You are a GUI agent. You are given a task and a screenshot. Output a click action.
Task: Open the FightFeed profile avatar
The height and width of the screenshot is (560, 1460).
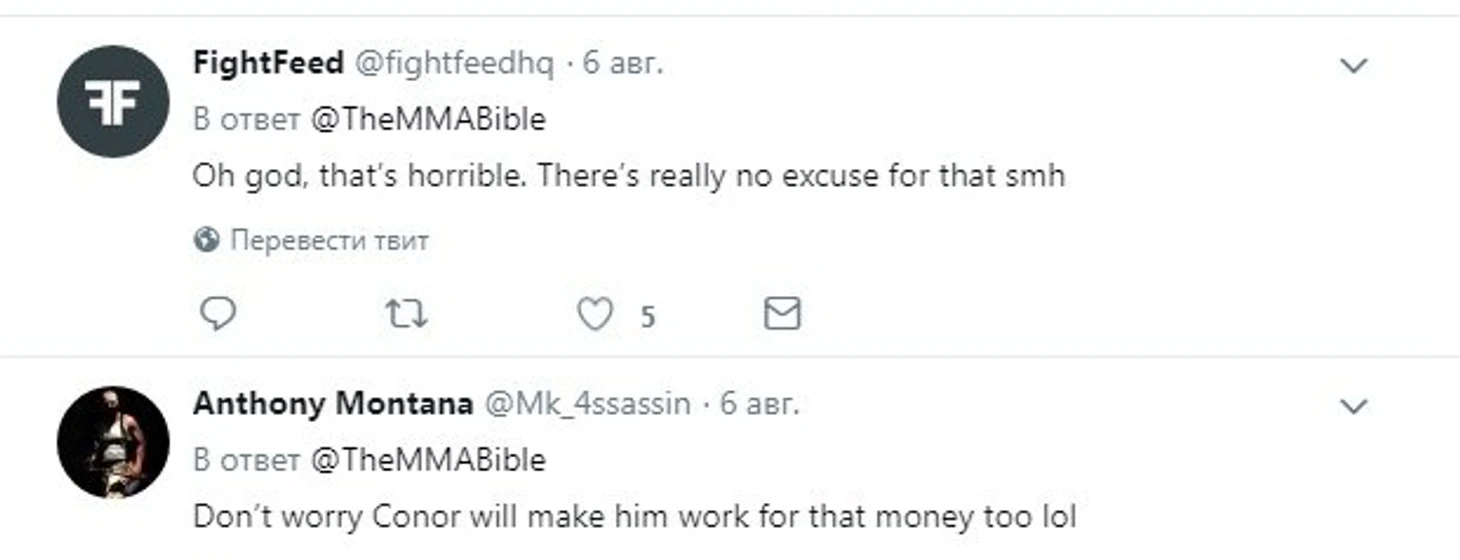(x=113, y=101)
